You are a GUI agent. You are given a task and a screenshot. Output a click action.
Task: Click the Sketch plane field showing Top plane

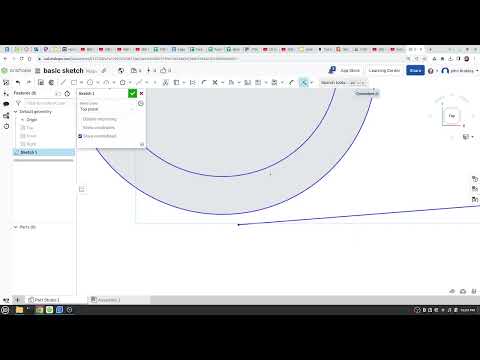[107, 109]
